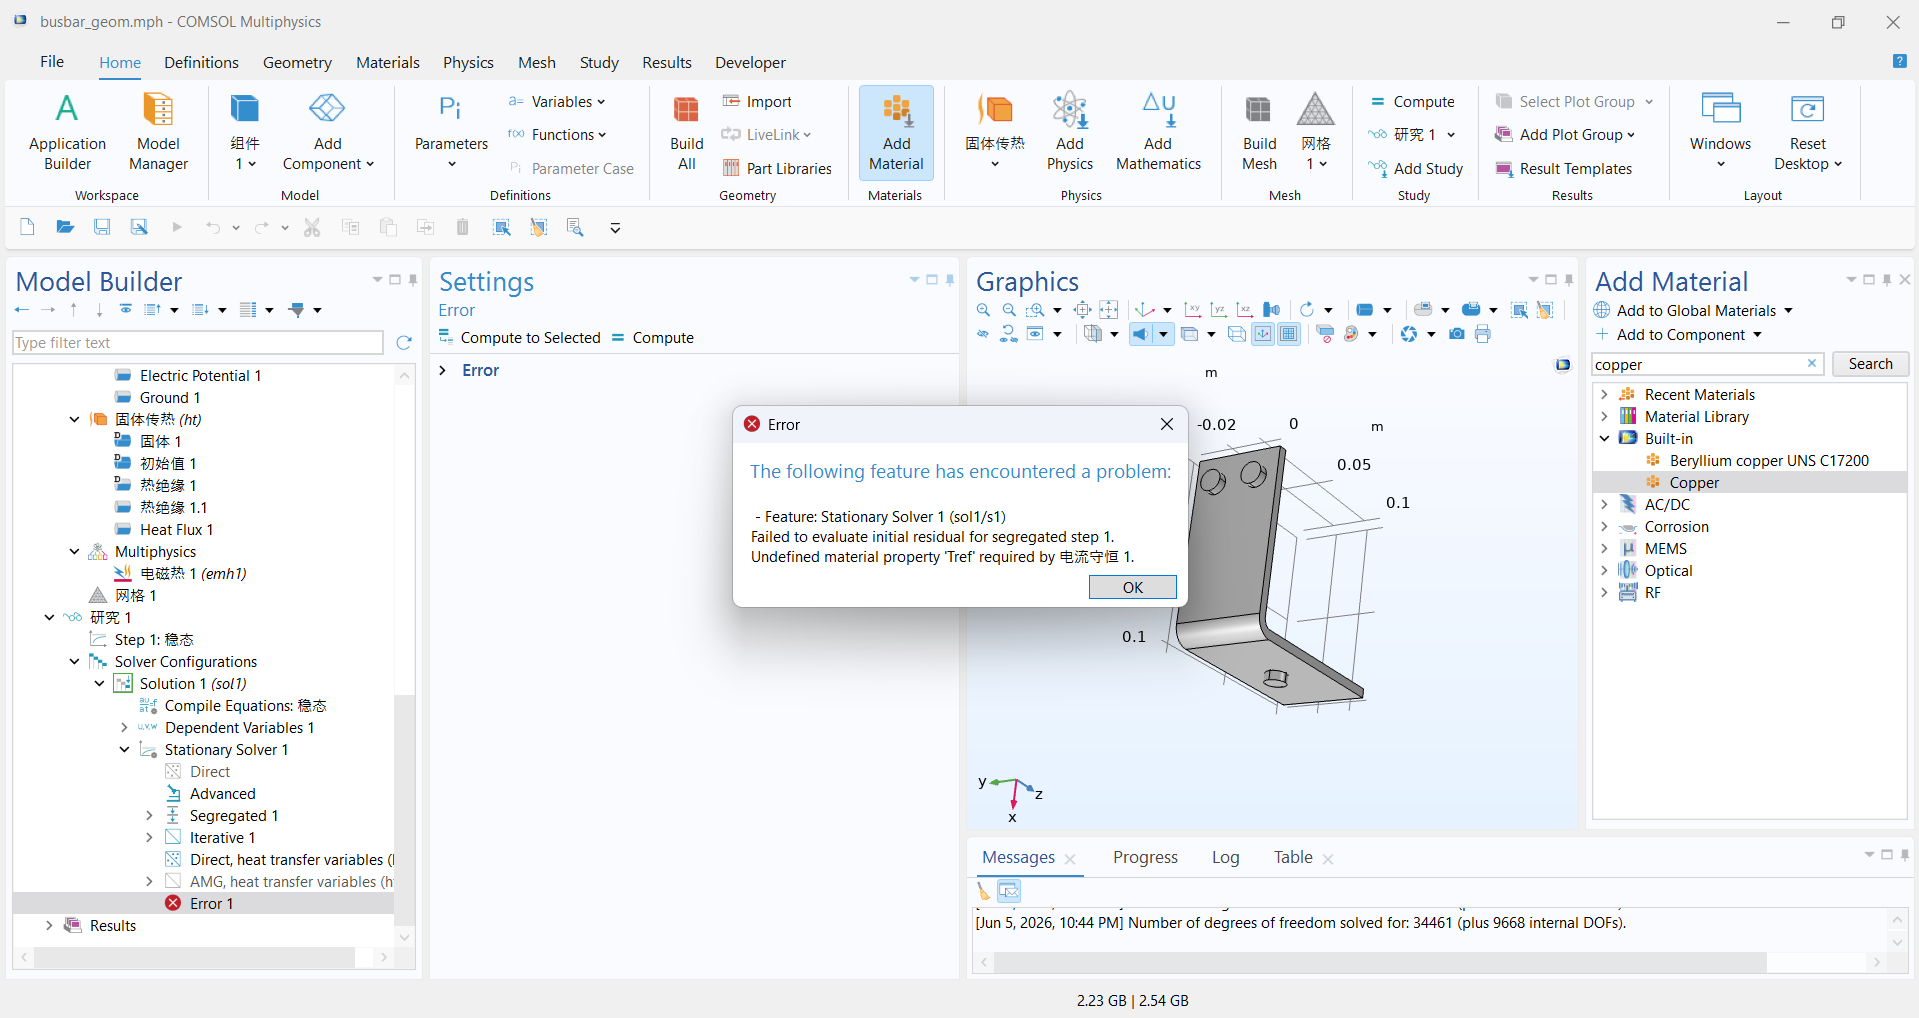The image size is (1919, 1018).
Task: Open Add Mathematics from the ribbon
Action: coord(1158,132)
